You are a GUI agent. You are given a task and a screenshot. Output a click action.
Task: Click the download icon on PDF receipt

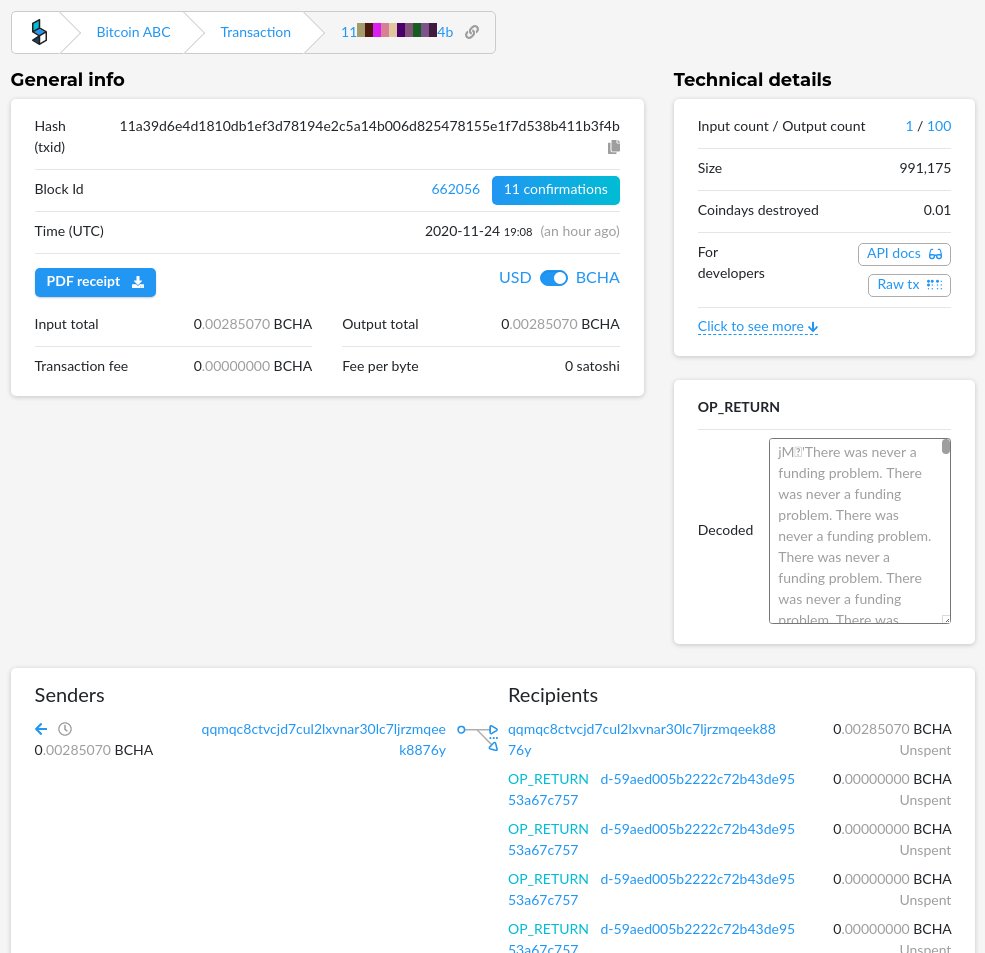click(x=137, y=281)
